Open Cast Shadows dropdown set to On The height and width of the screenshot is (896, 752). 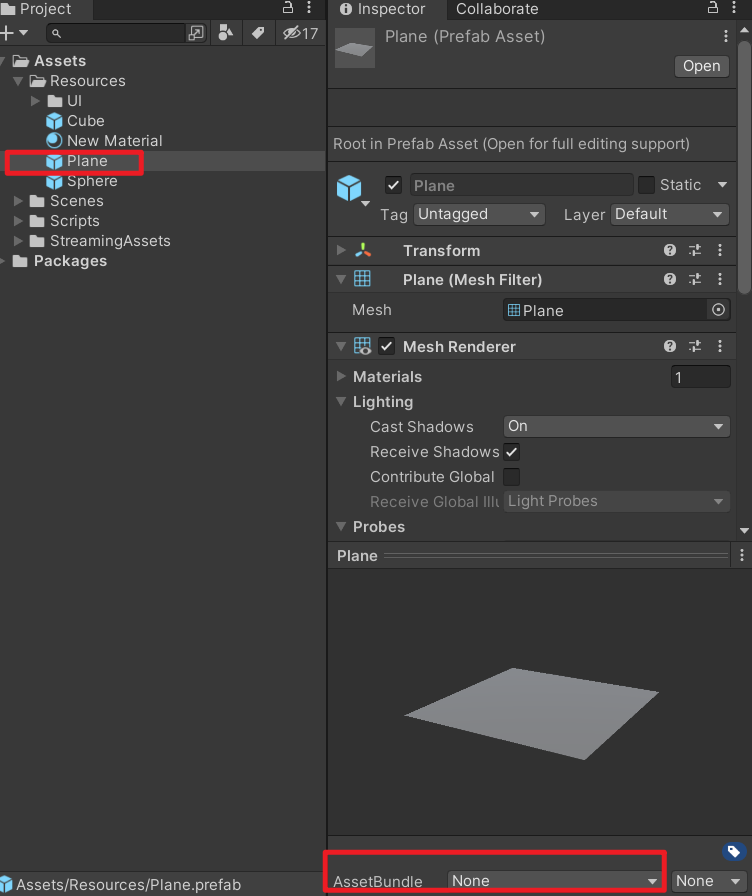pyautogui.click(x=617, y=426)
